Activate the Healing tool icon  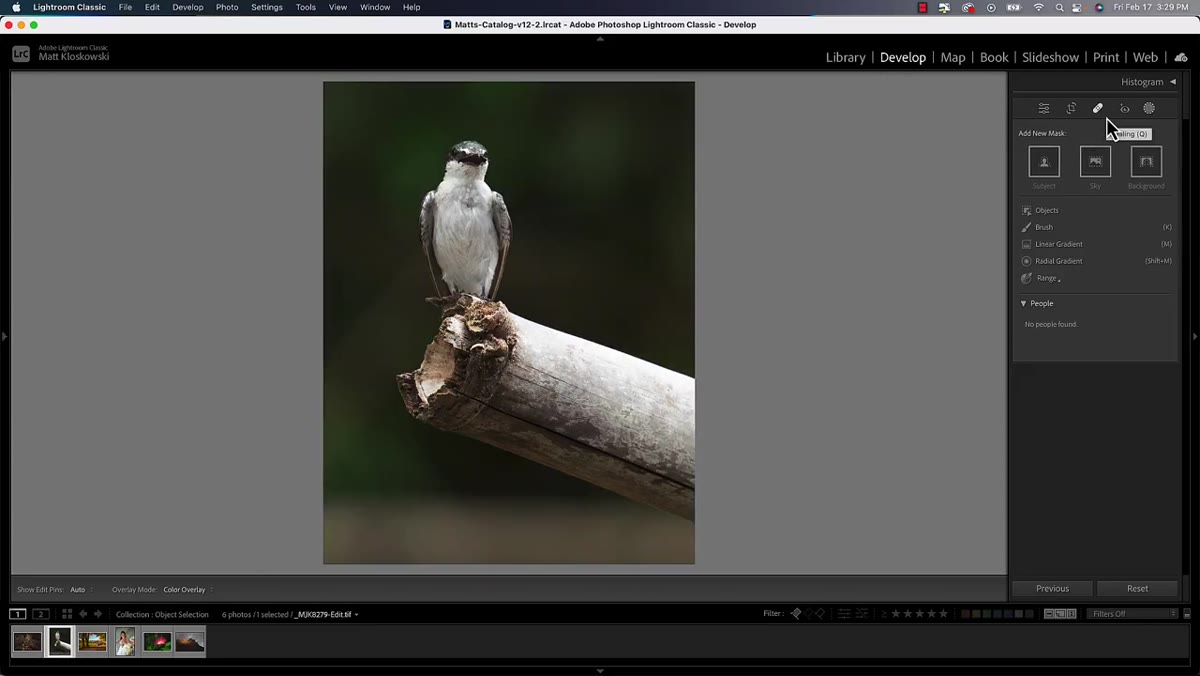pyautogui.click(x=1097, y=108)
